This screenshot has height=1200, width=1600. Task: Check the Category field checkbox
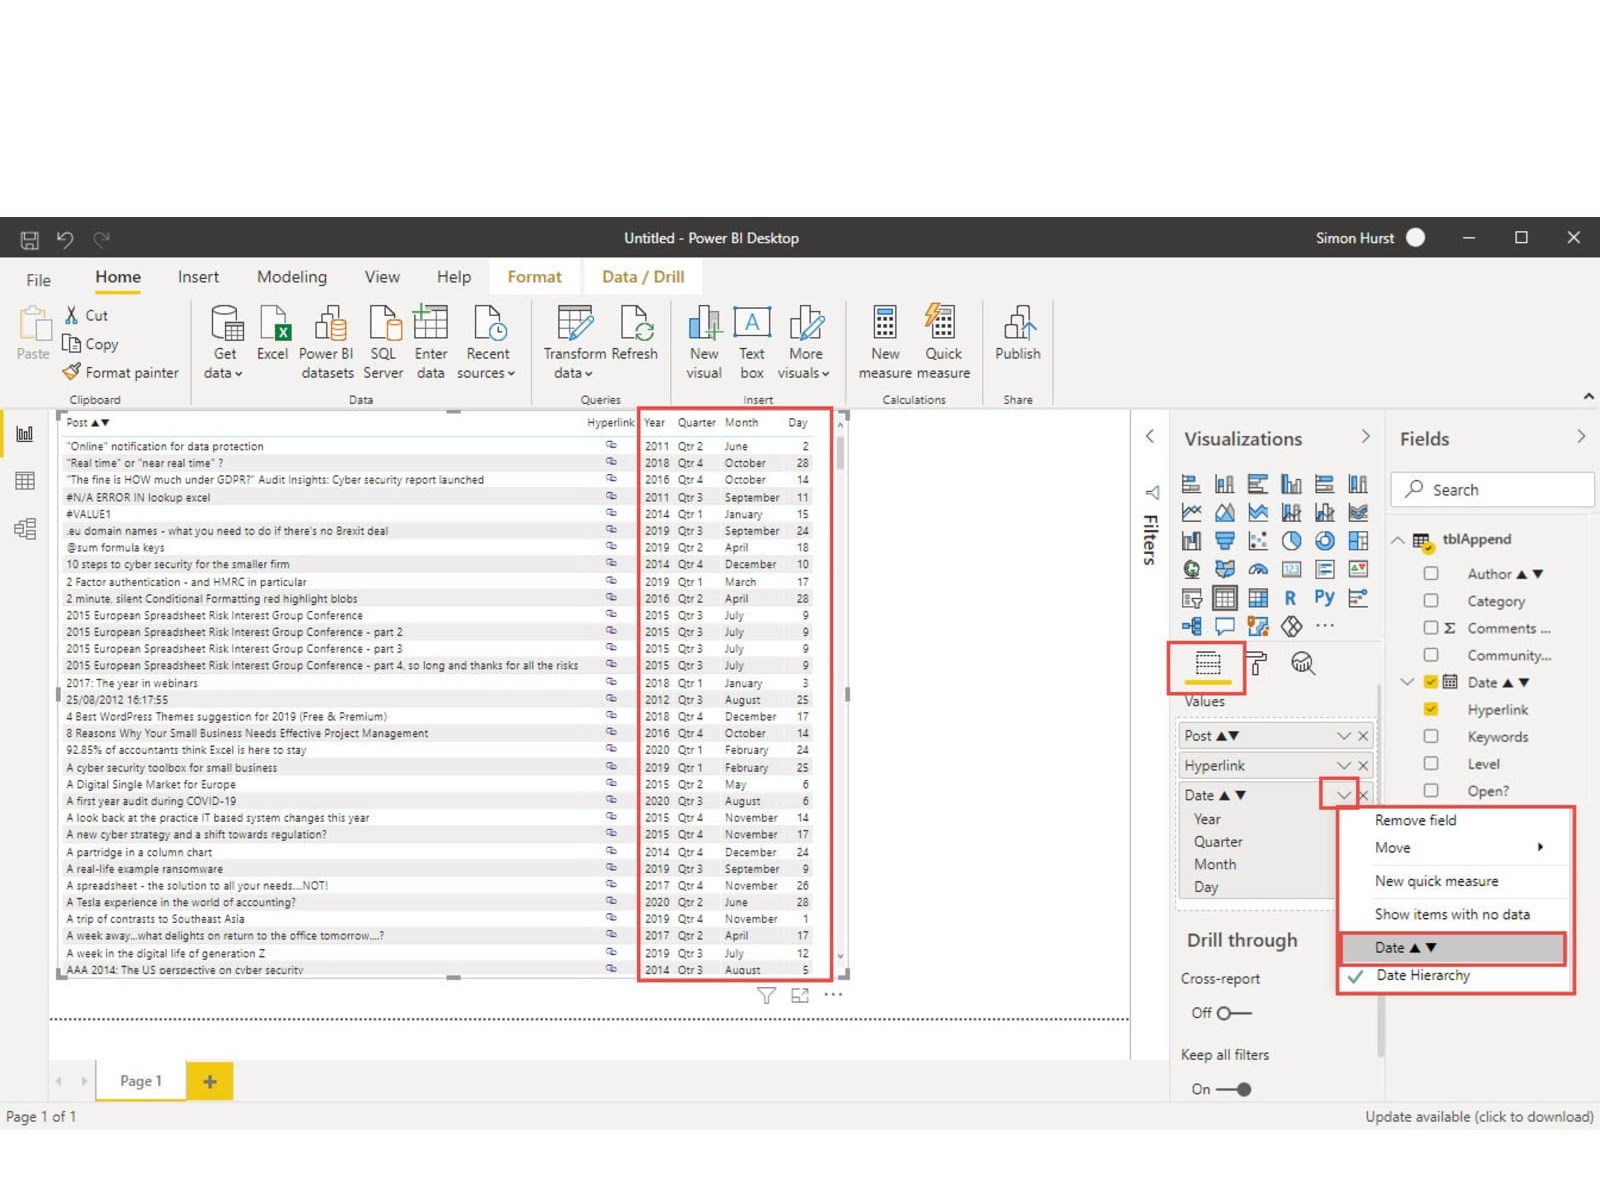coord(1431,601)
